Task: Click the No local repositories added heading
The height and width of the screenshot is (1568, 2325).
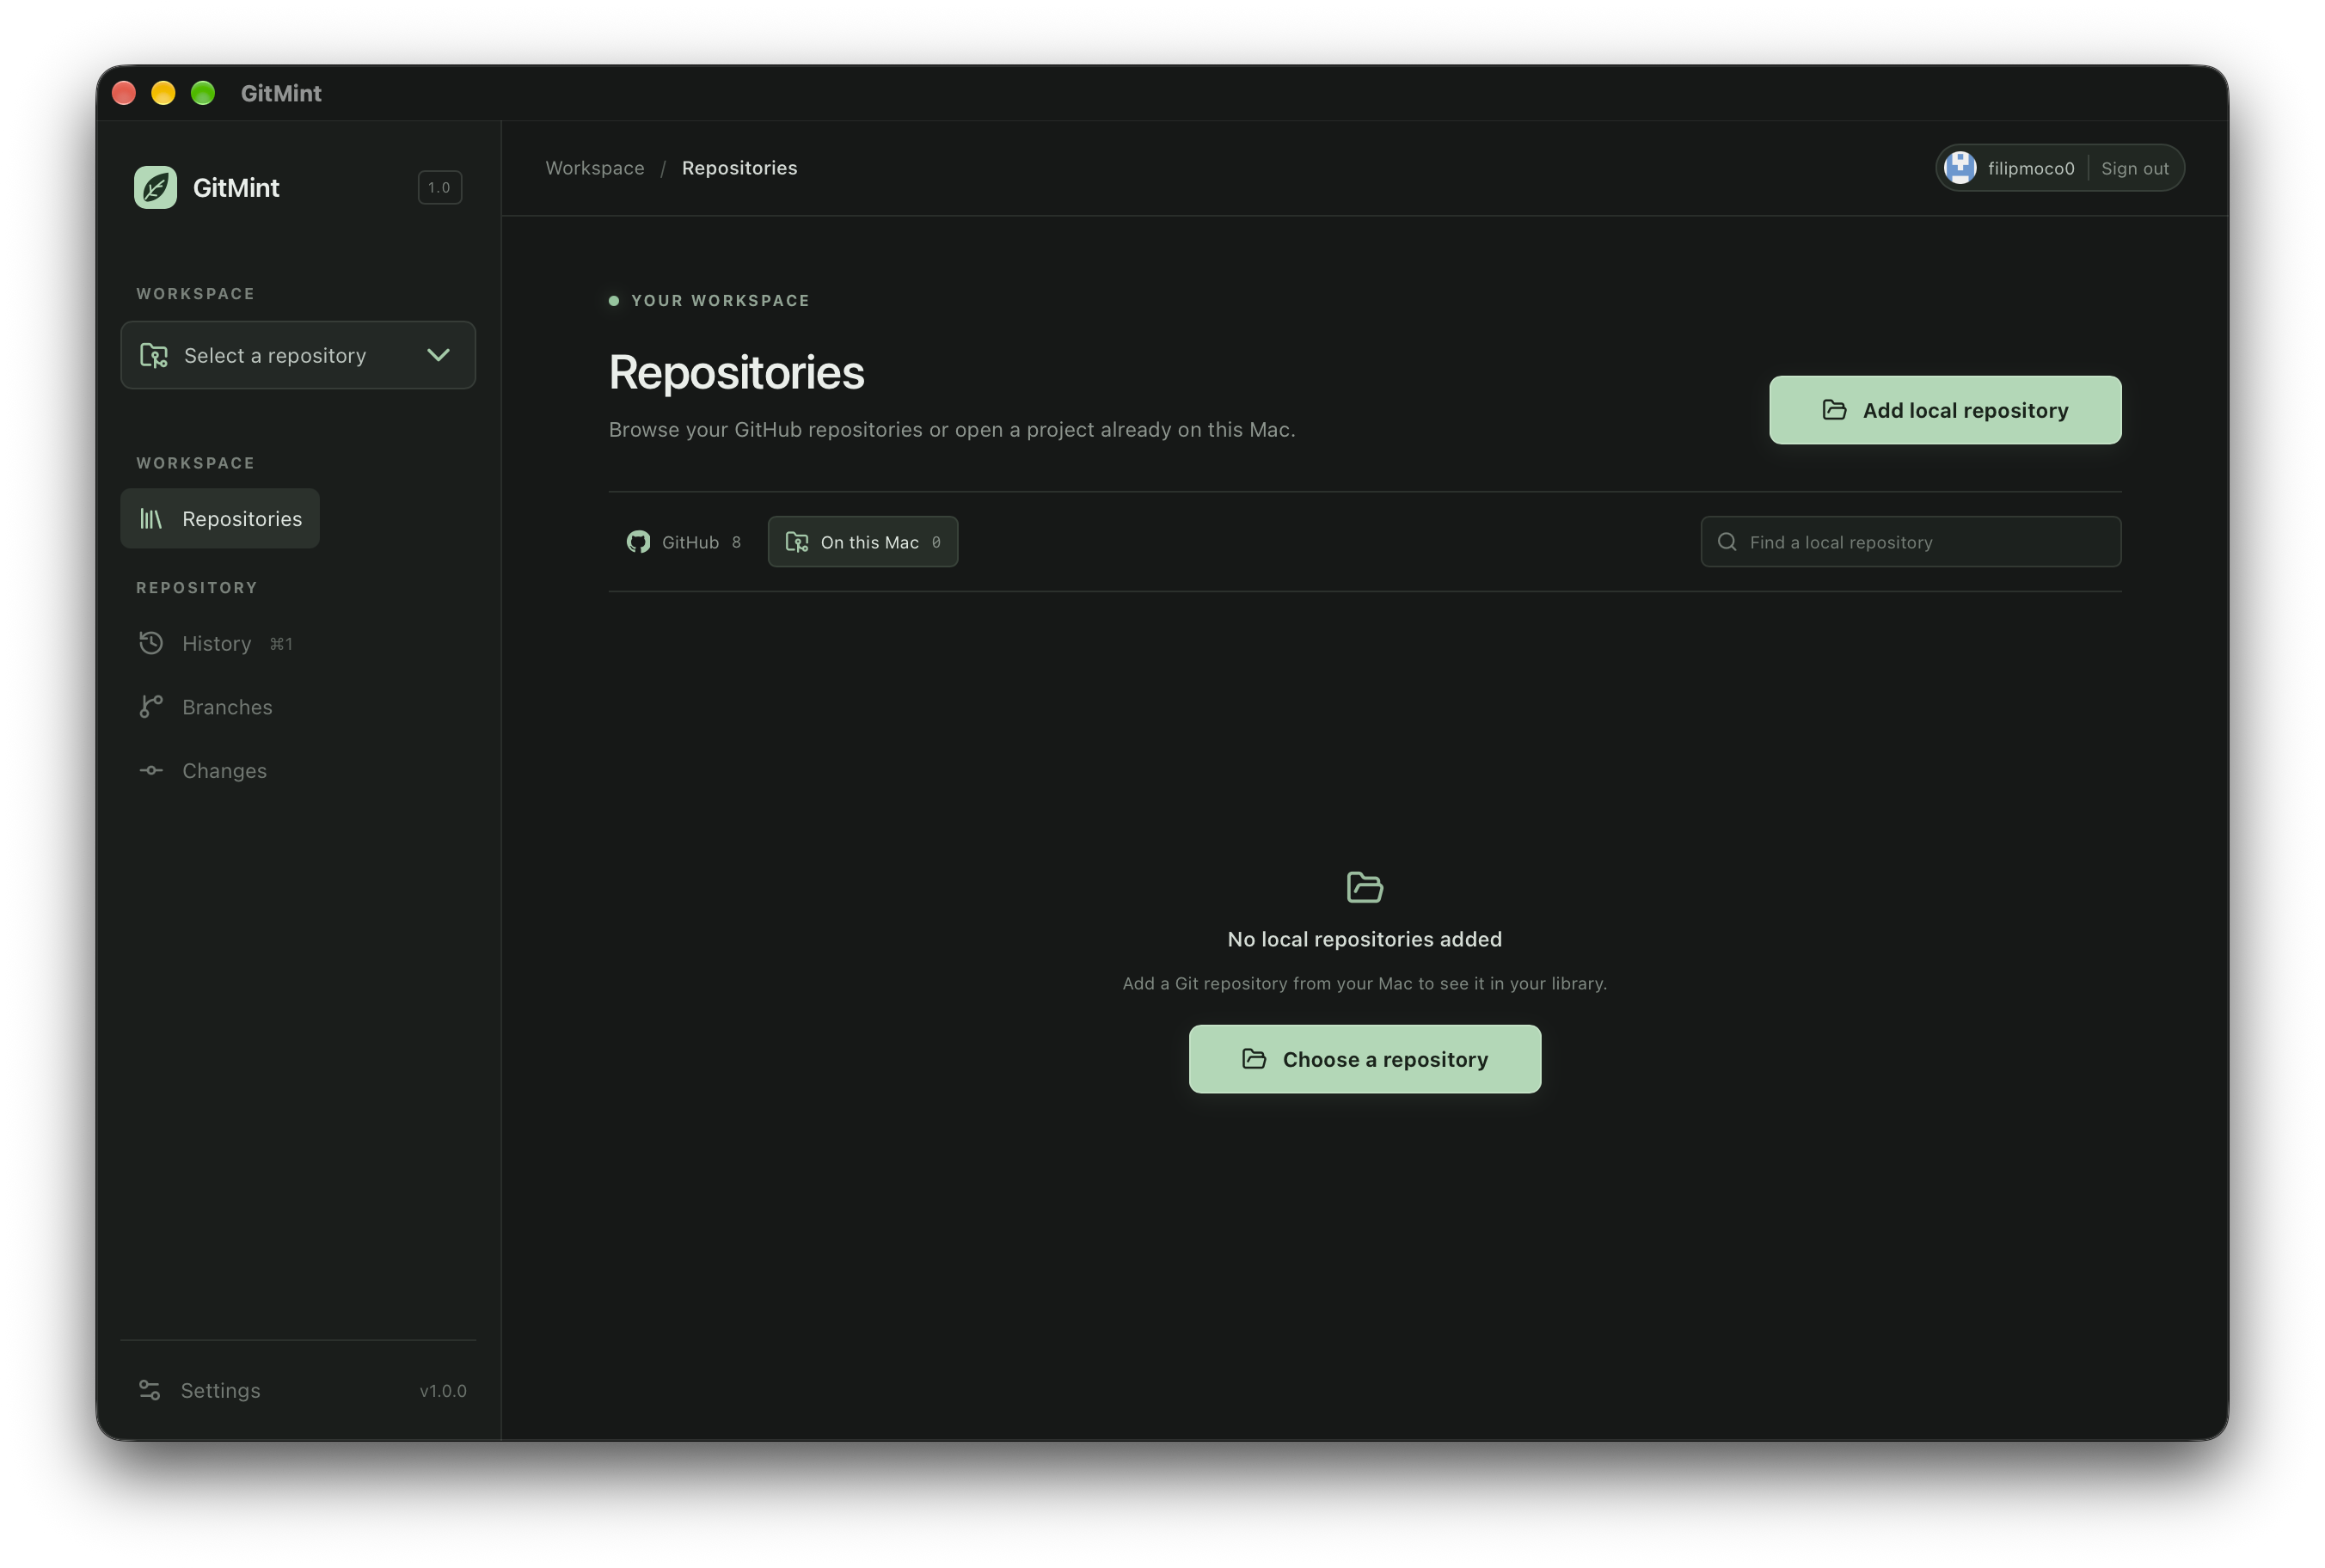Action: [1365, 939]
